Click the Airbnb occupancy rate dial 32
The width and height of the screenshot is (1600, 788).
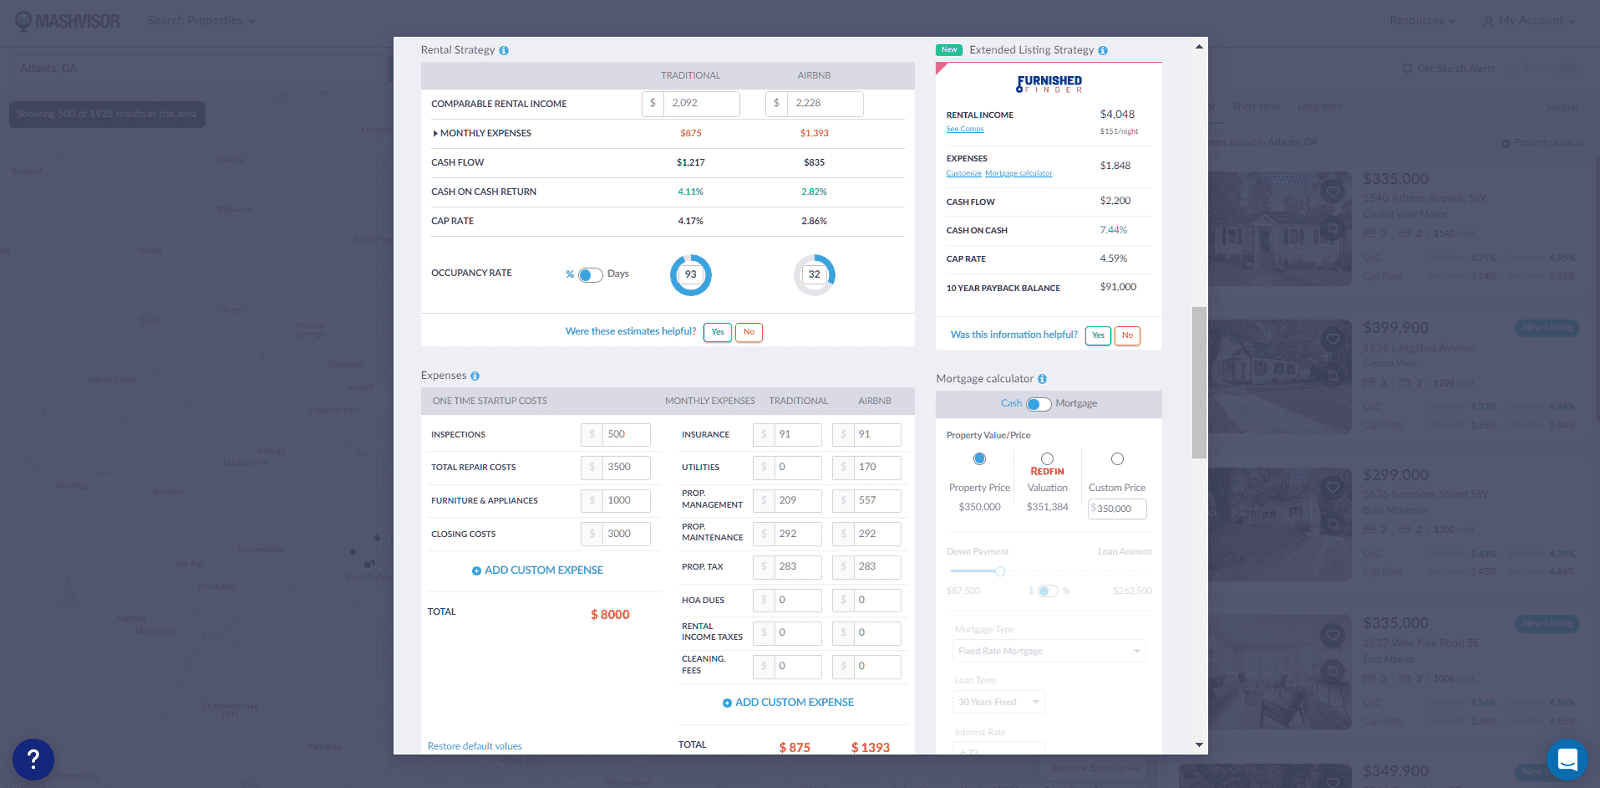click(814, 275)
